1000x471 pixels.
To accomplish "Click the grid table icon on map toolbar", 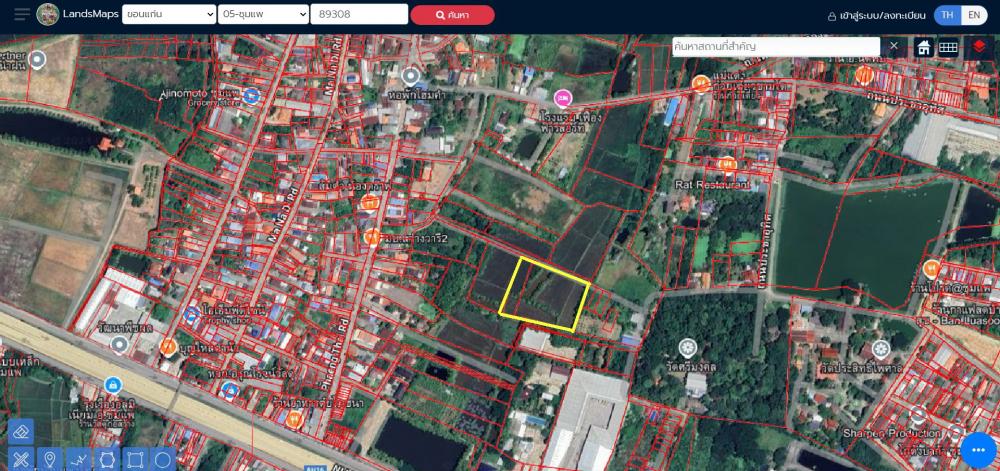I will (x=948, y=47).
